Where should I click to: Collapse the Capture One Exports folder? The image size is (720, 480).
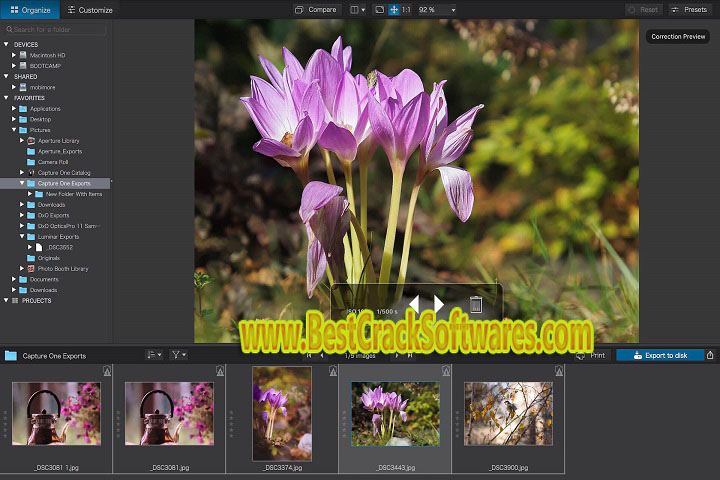(x=22, y=183)
